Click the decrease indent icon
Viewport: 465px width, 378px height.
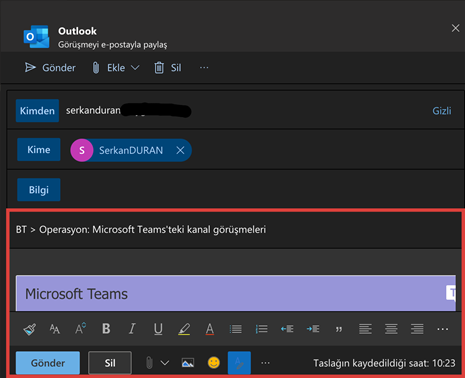(x=287, y=329)
